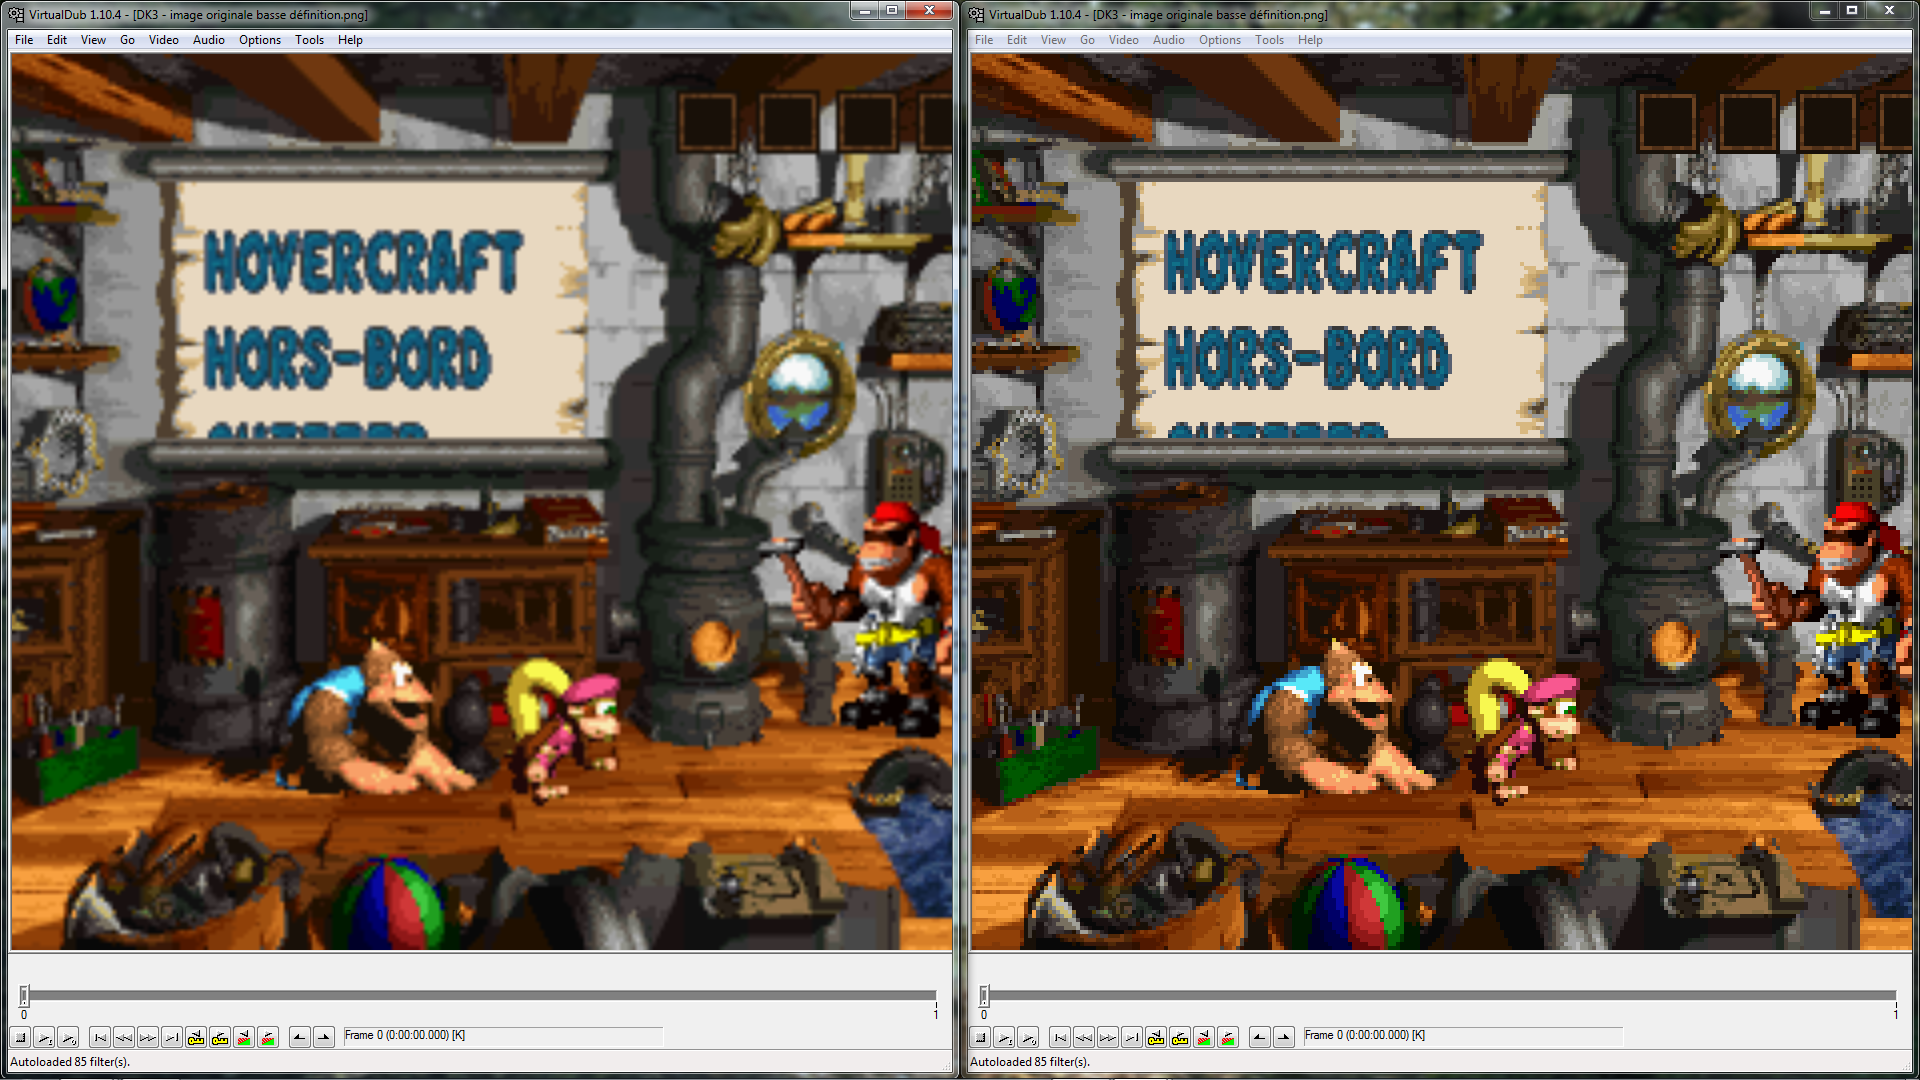The image size is (1920, 1080).
Task: Mark selection start in the right window
Action: tap(1260, 1037)
